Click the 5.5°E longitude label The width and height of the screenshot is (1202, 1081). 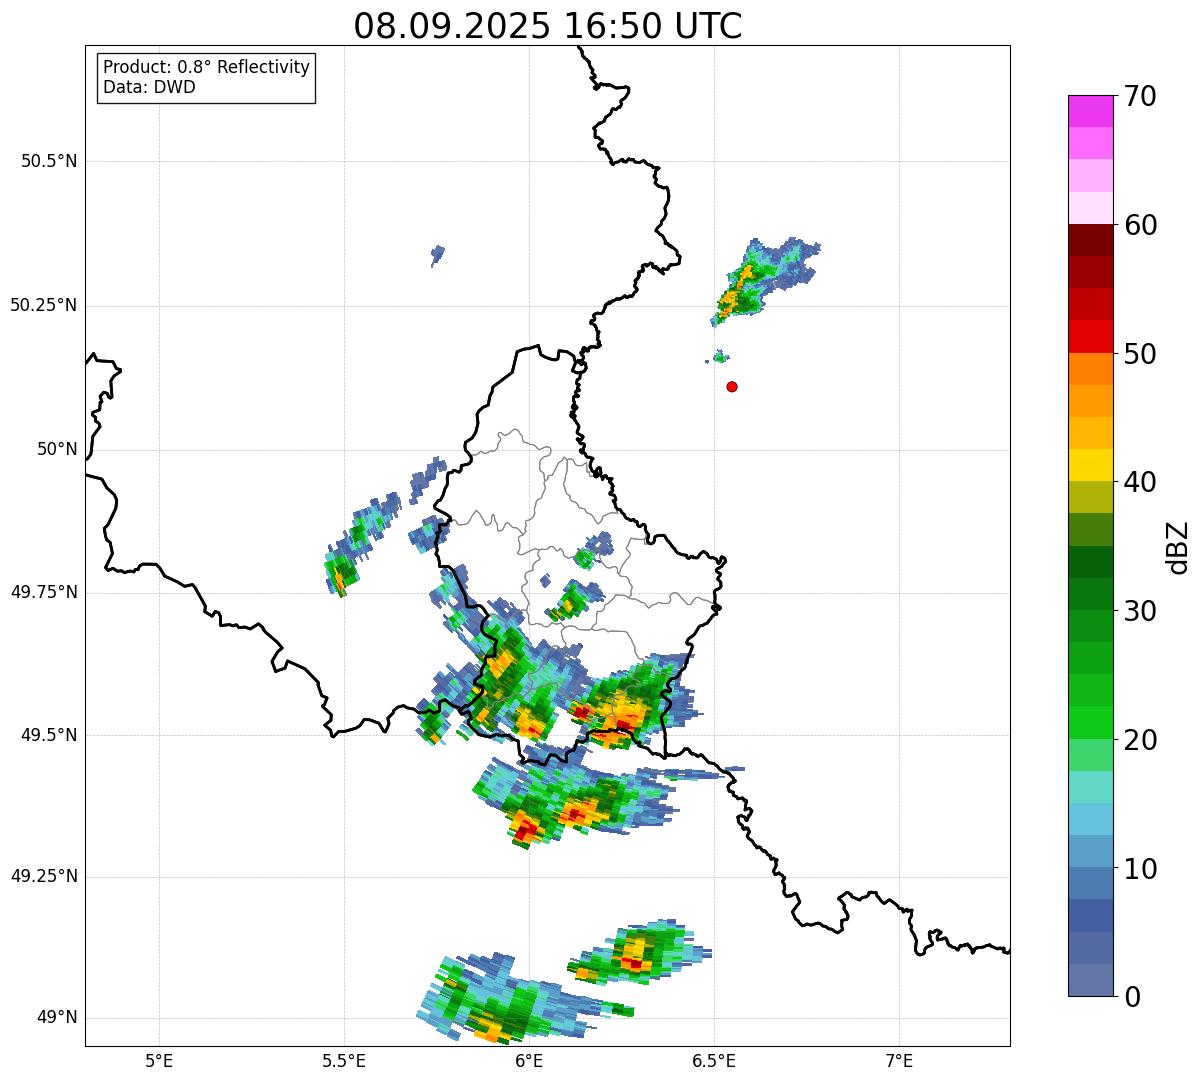(344, 1060)
